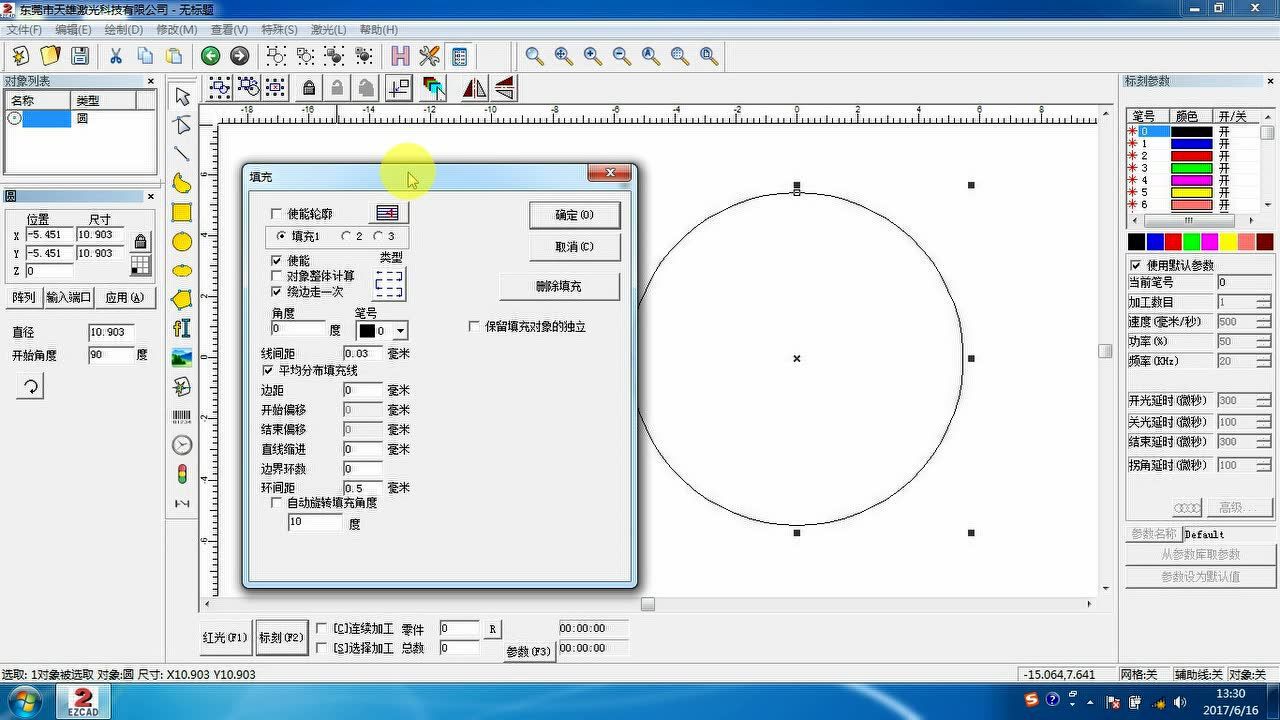Click the Cut scissors icon
The image size is (1280, 720).
point(116,56)
